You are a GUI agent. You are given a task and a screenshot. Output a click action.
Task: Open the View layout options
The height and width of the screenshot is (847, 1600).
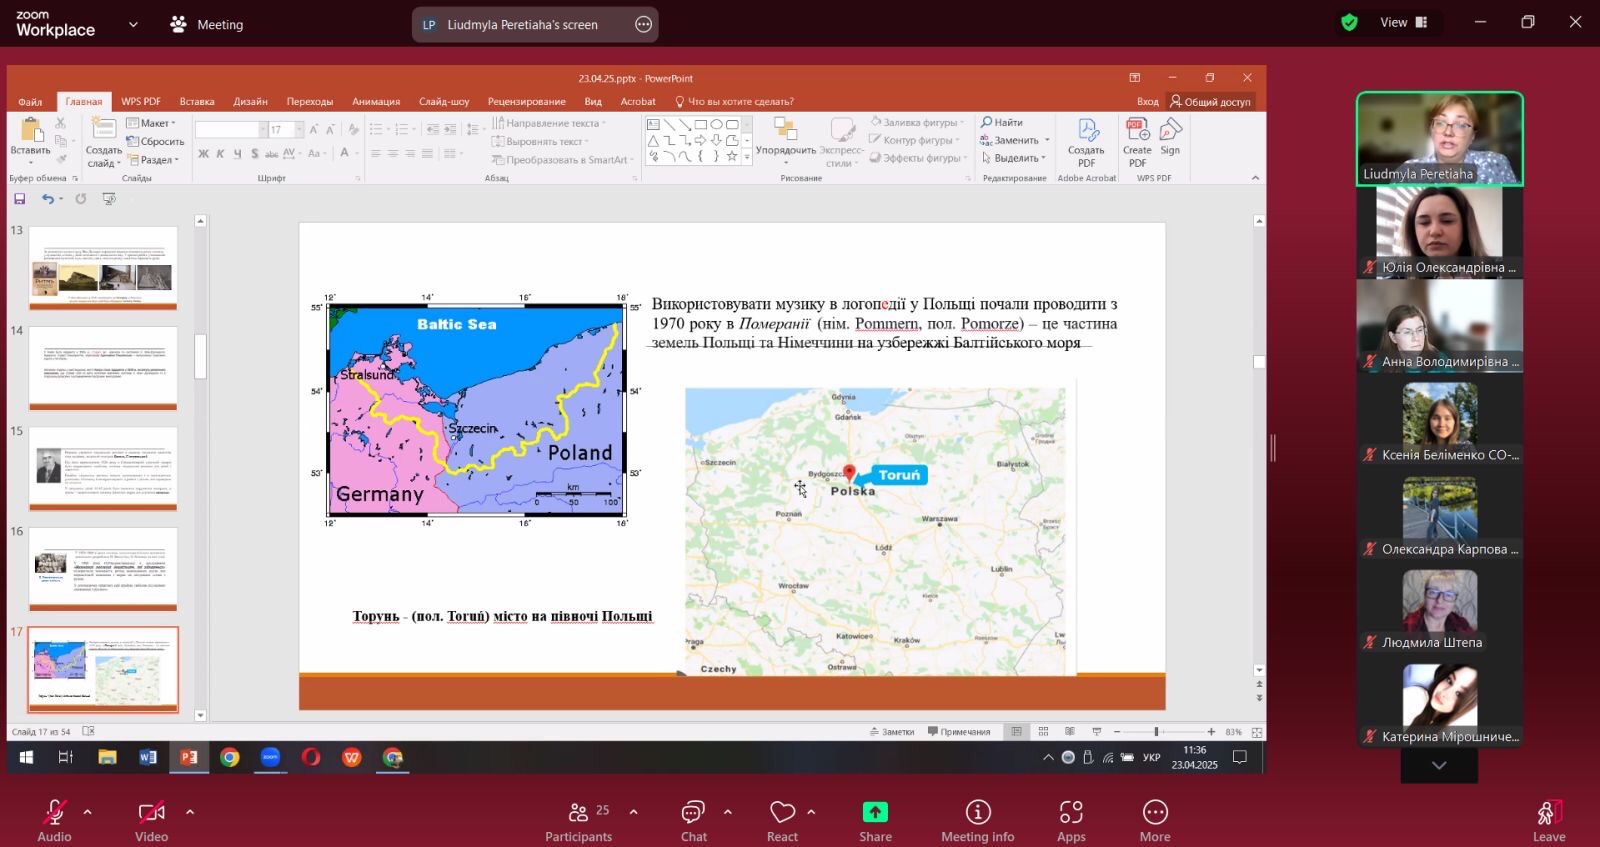[1403, 23]
